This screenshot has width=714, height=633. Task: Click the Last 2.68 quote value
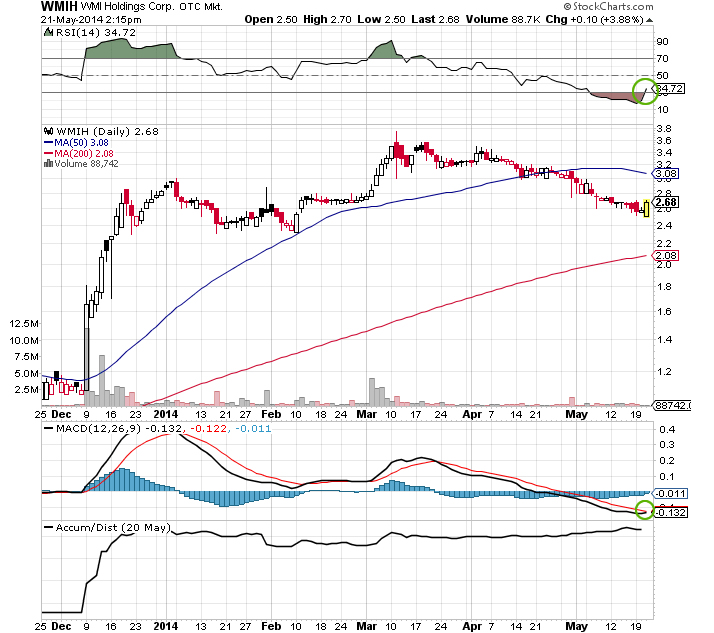point(435,20)
